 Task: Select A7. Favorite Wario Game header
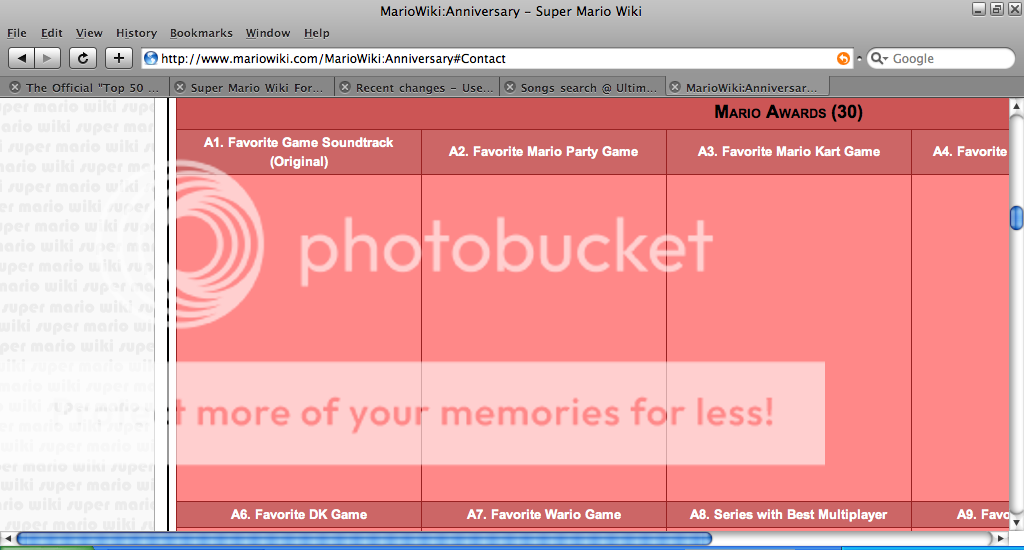click(x=543, y=515)
